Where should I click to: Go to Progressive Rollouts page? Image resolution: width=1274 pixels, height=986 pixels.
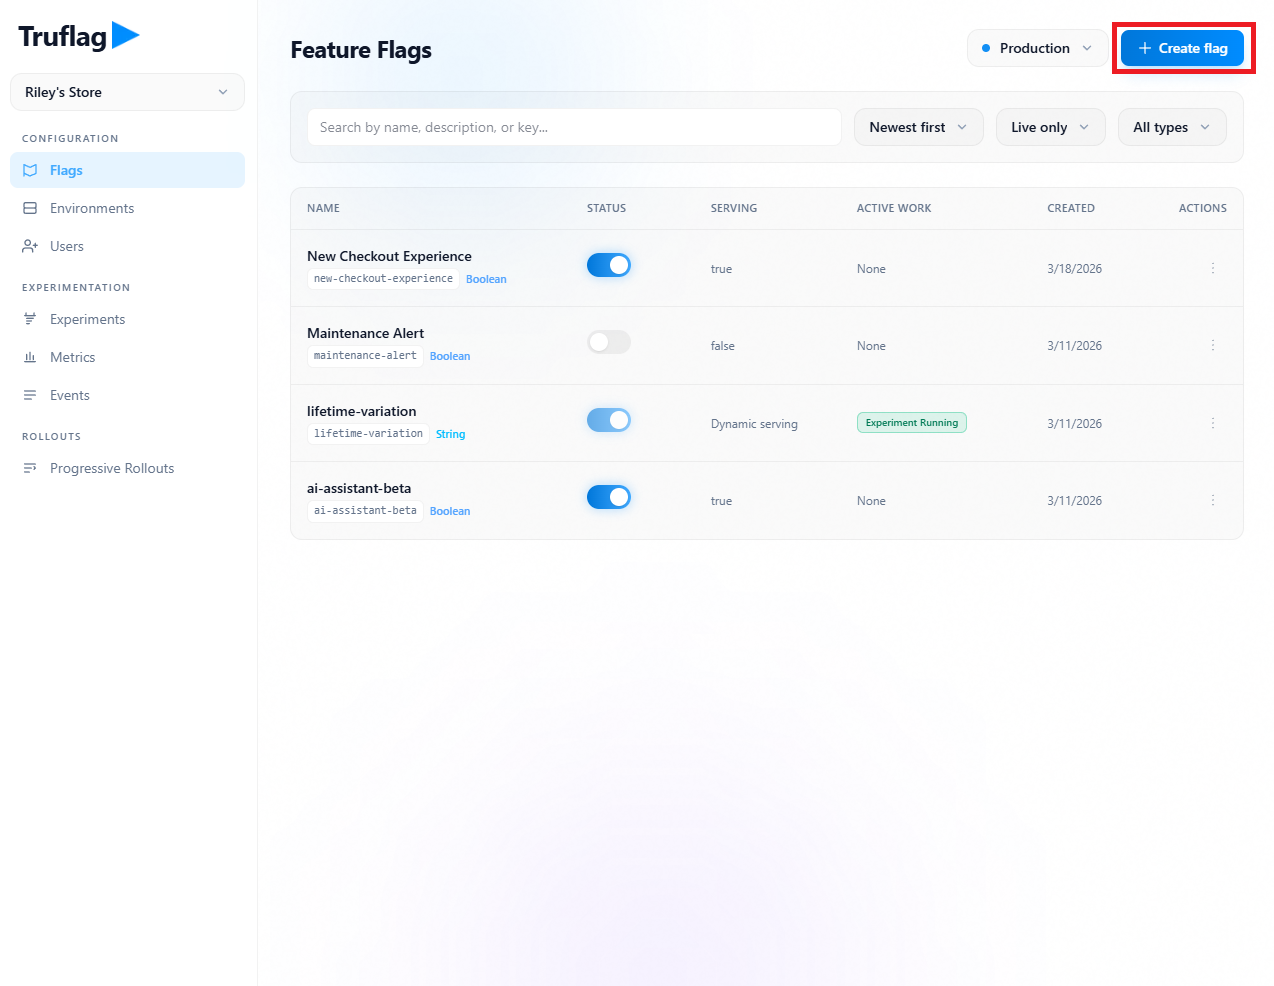point(111,468)
